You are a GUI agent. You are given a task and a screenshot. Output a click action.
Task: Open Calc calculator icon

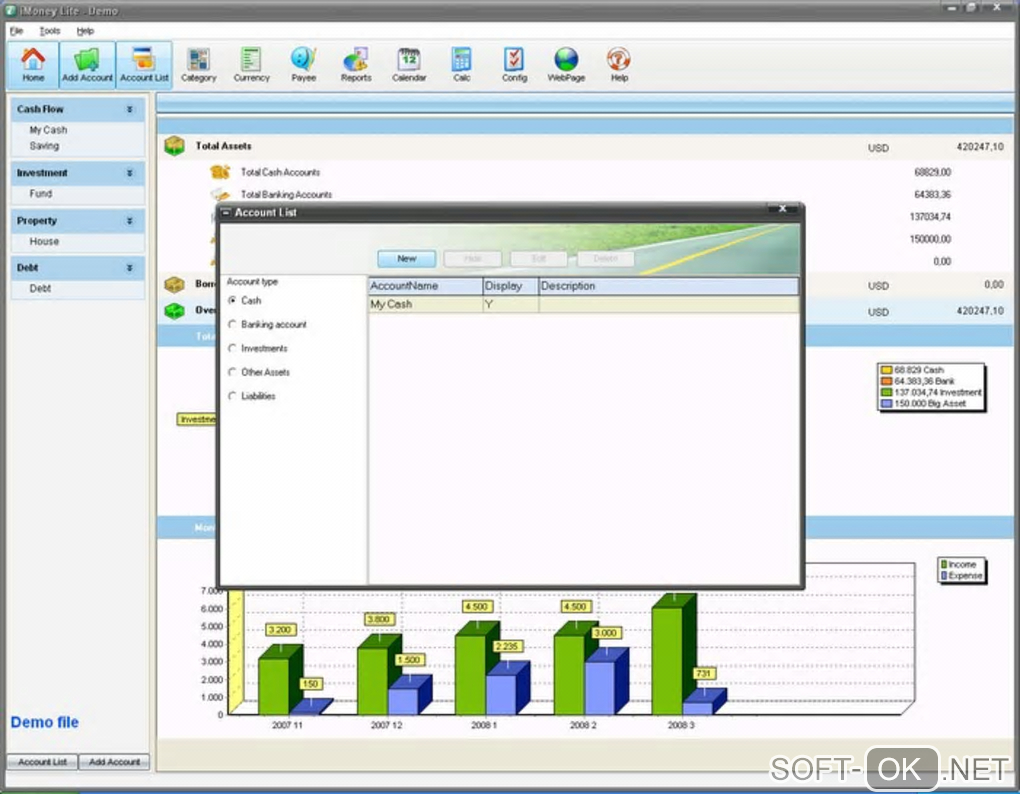pos(461,64)
